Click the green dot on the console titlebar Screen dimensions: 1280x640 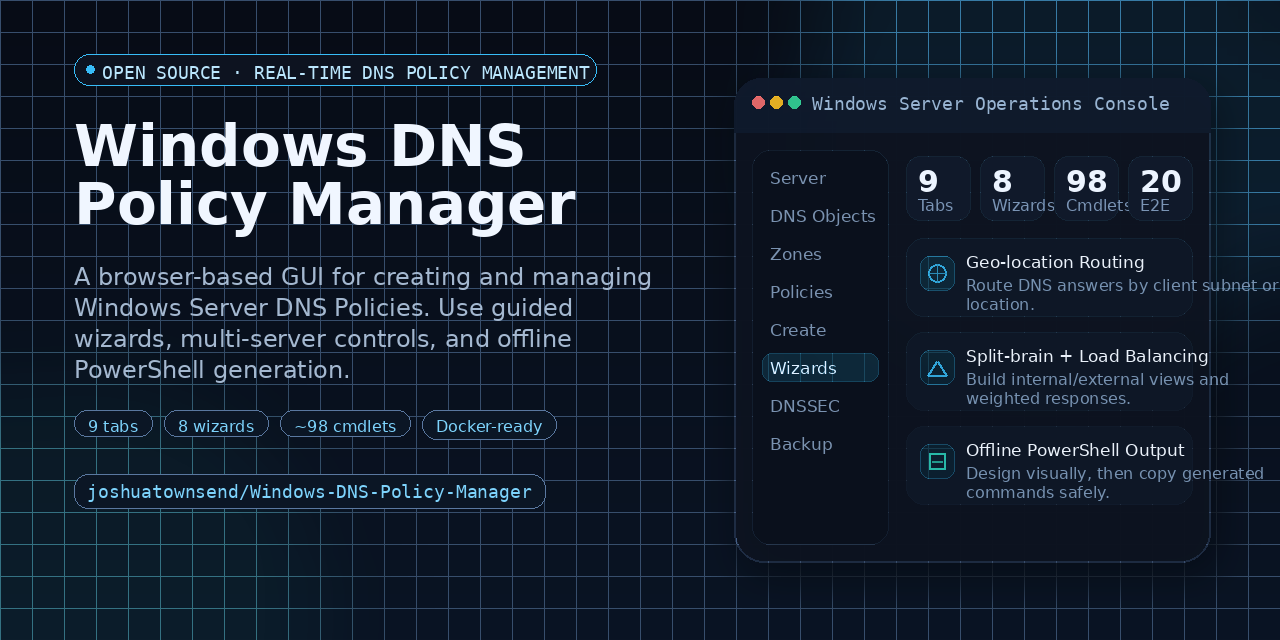pyautogui.click(x=795, y=102)
